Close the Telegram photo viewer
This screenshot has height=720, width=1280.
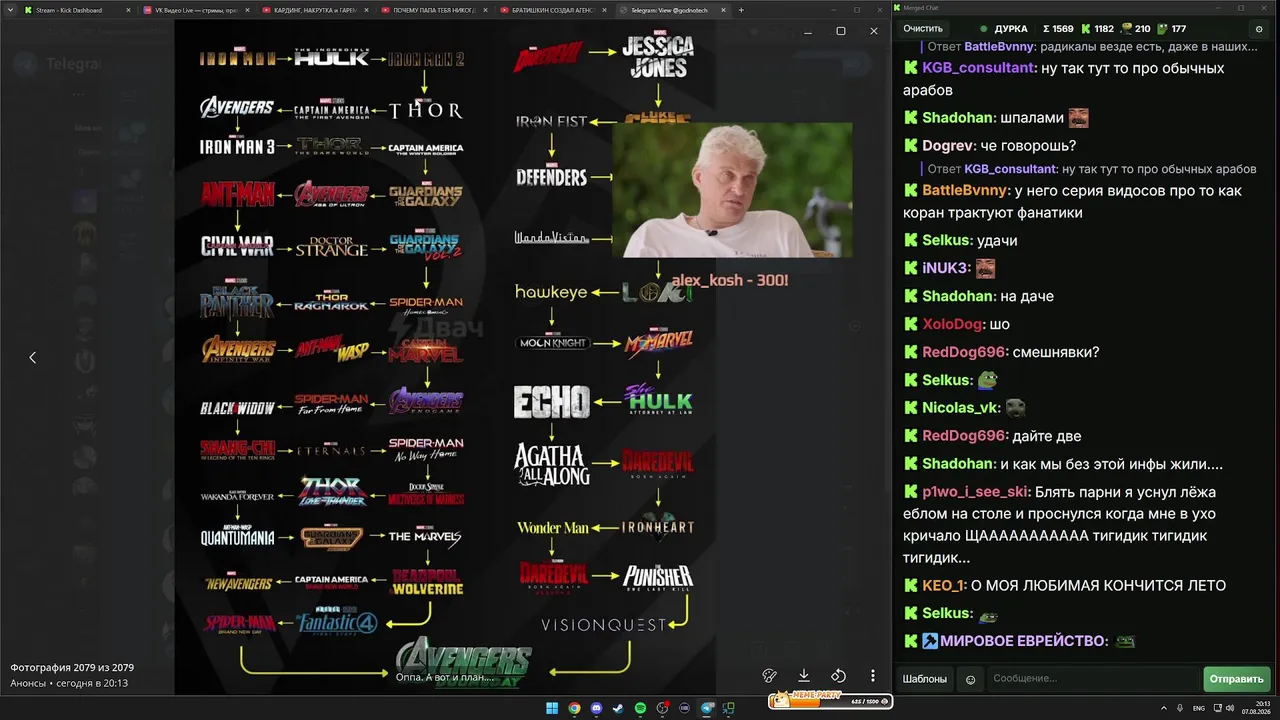(x=873, y=31)
